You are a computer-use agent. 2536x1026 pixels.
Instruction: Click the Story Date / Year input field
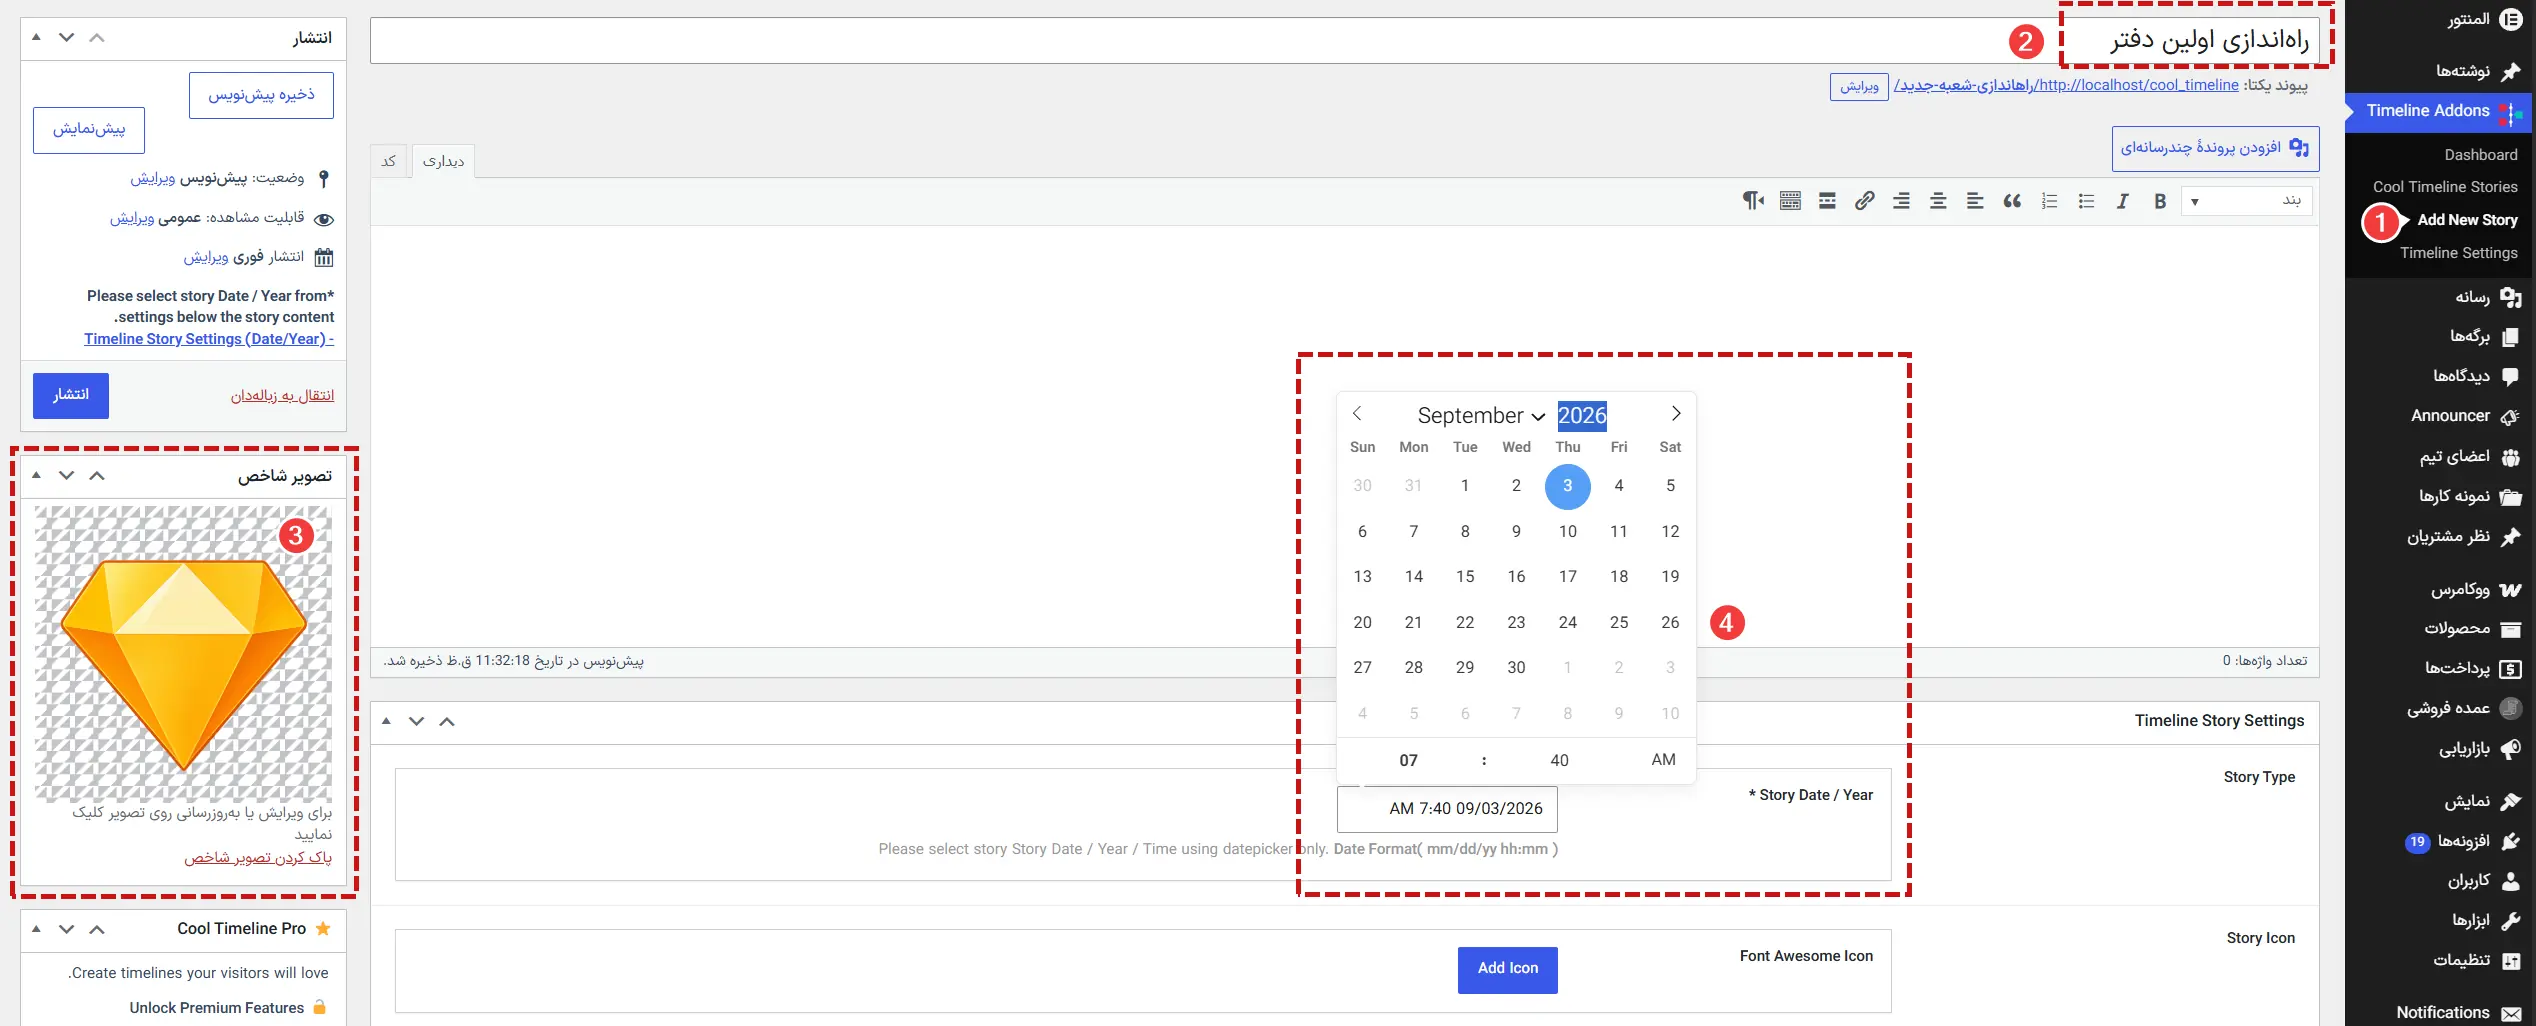coord(1447,809)
